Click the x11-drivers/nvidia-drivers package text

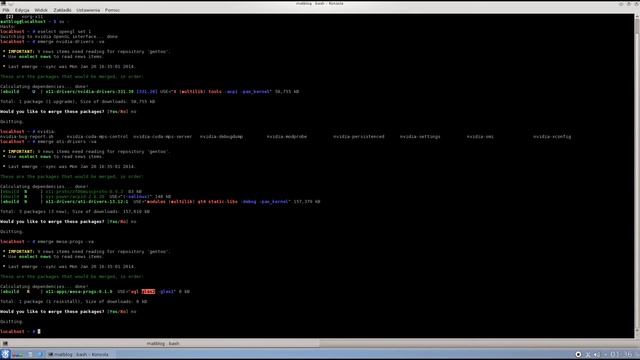click(x=90, y=92)
